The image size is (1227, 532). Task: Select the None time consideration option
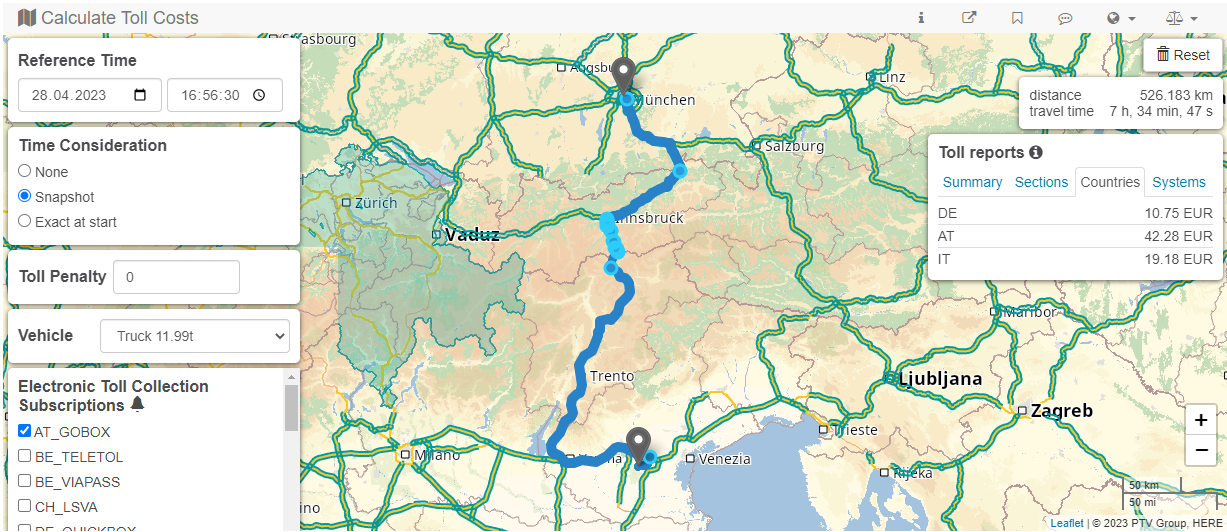coord(25,171)
